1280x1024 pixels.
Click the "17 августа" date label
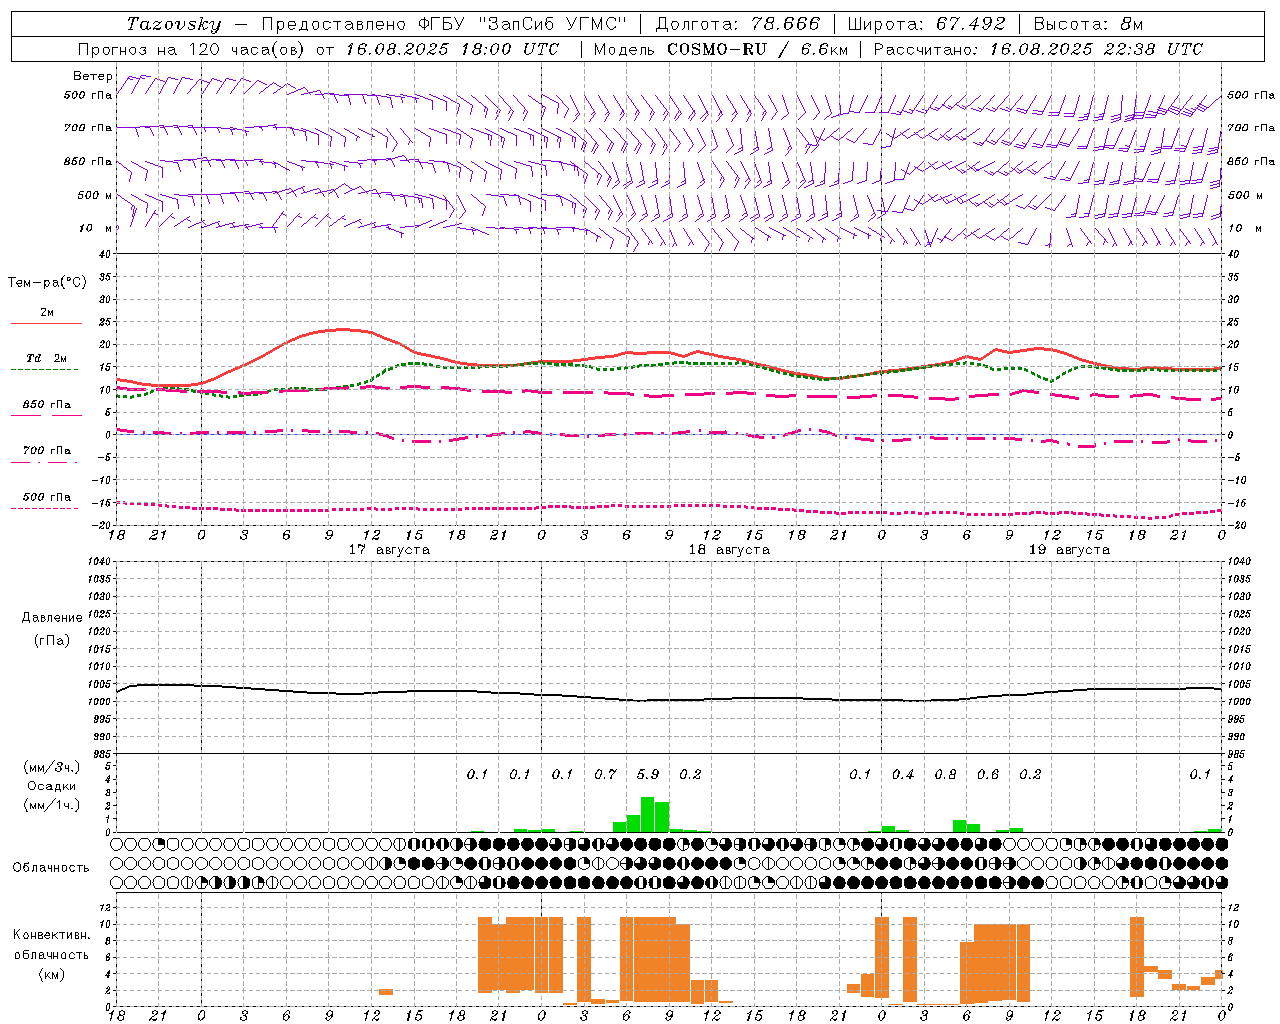tap(389, 550)
